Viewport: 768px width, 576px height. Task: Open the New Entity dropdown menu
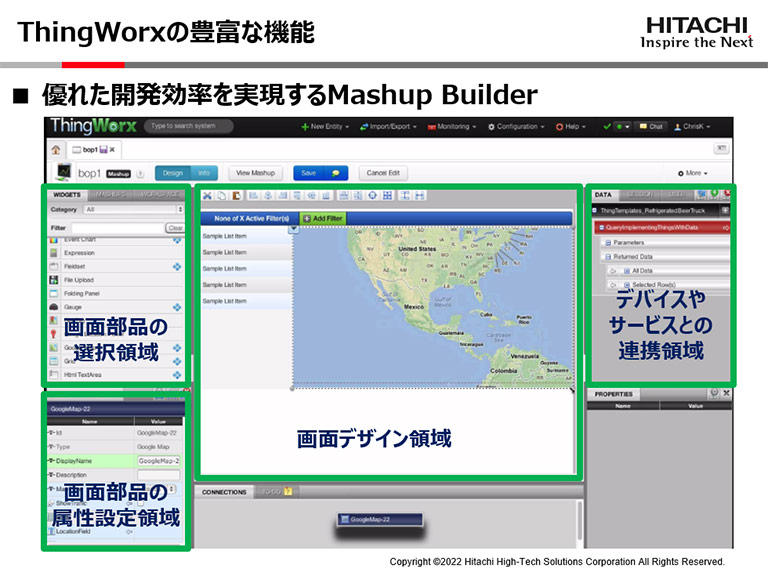click(327, 127)
